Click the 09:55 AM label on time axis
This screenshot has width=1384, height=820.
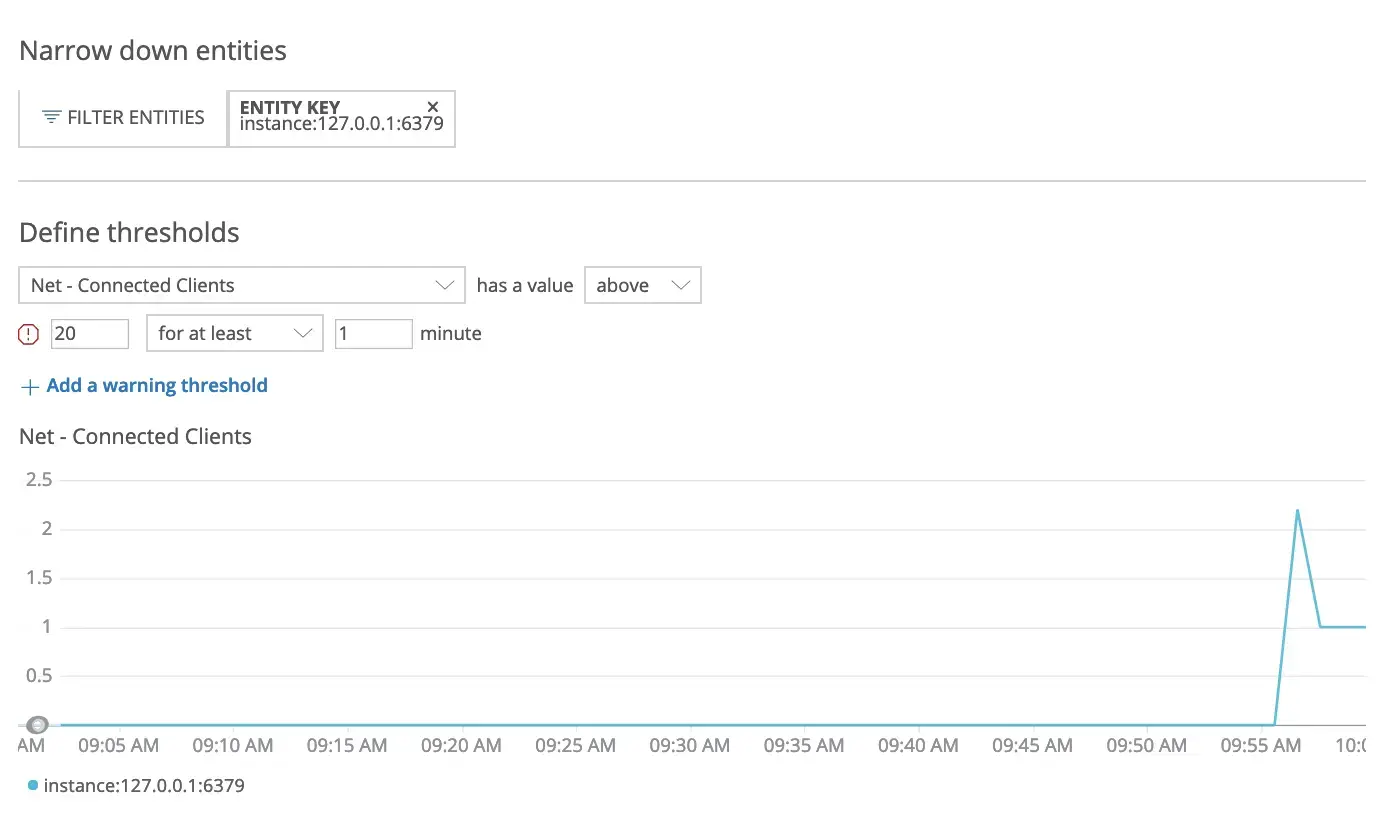(1261, 746)
